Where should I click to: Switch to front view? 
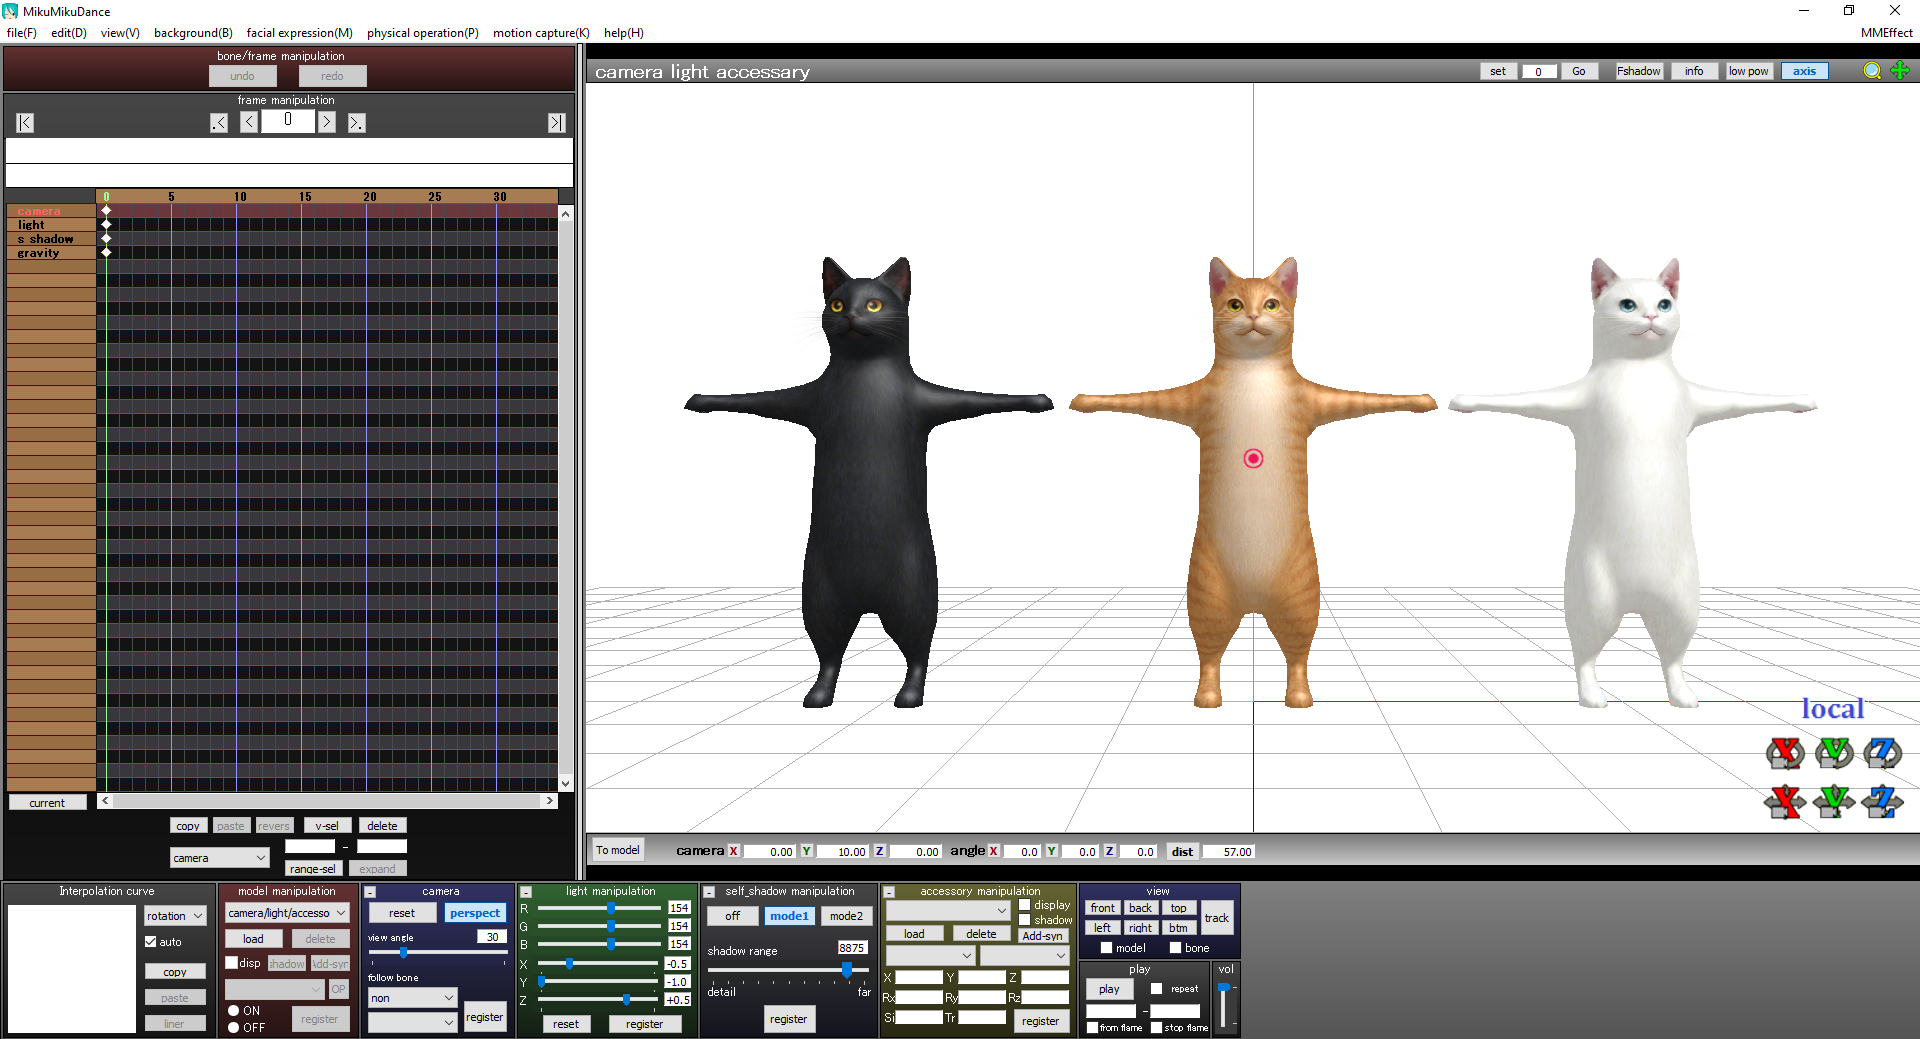coord(1102,908)
